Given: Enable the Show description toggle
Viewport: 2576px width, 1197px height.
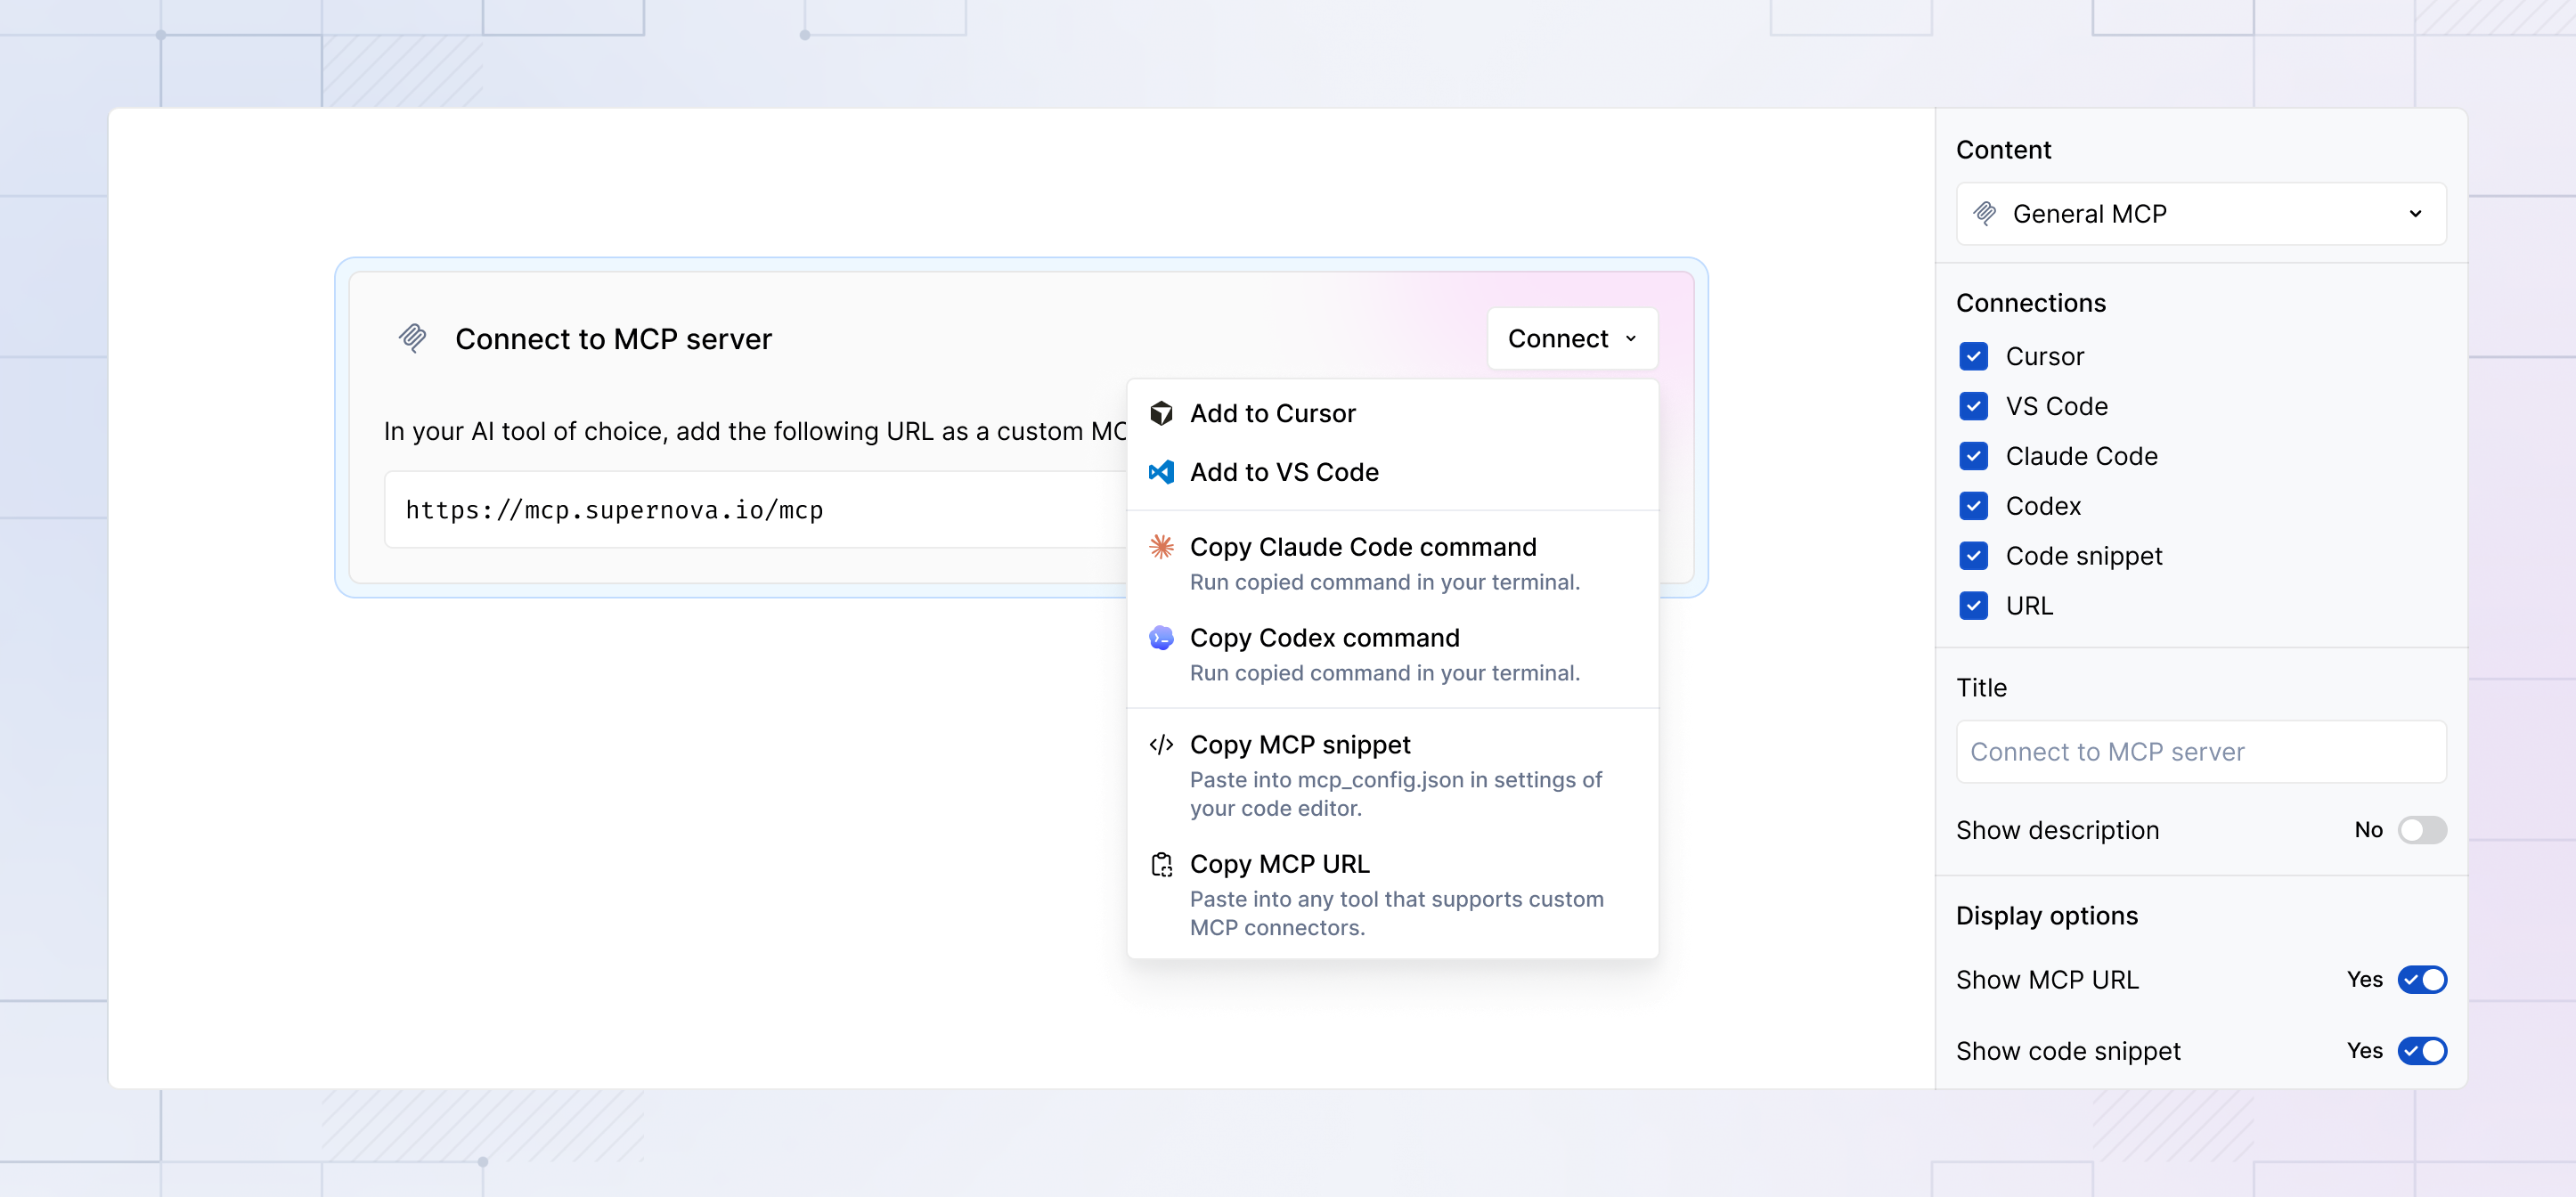Looking at the screenshot, I should [x=2422, y=830].
